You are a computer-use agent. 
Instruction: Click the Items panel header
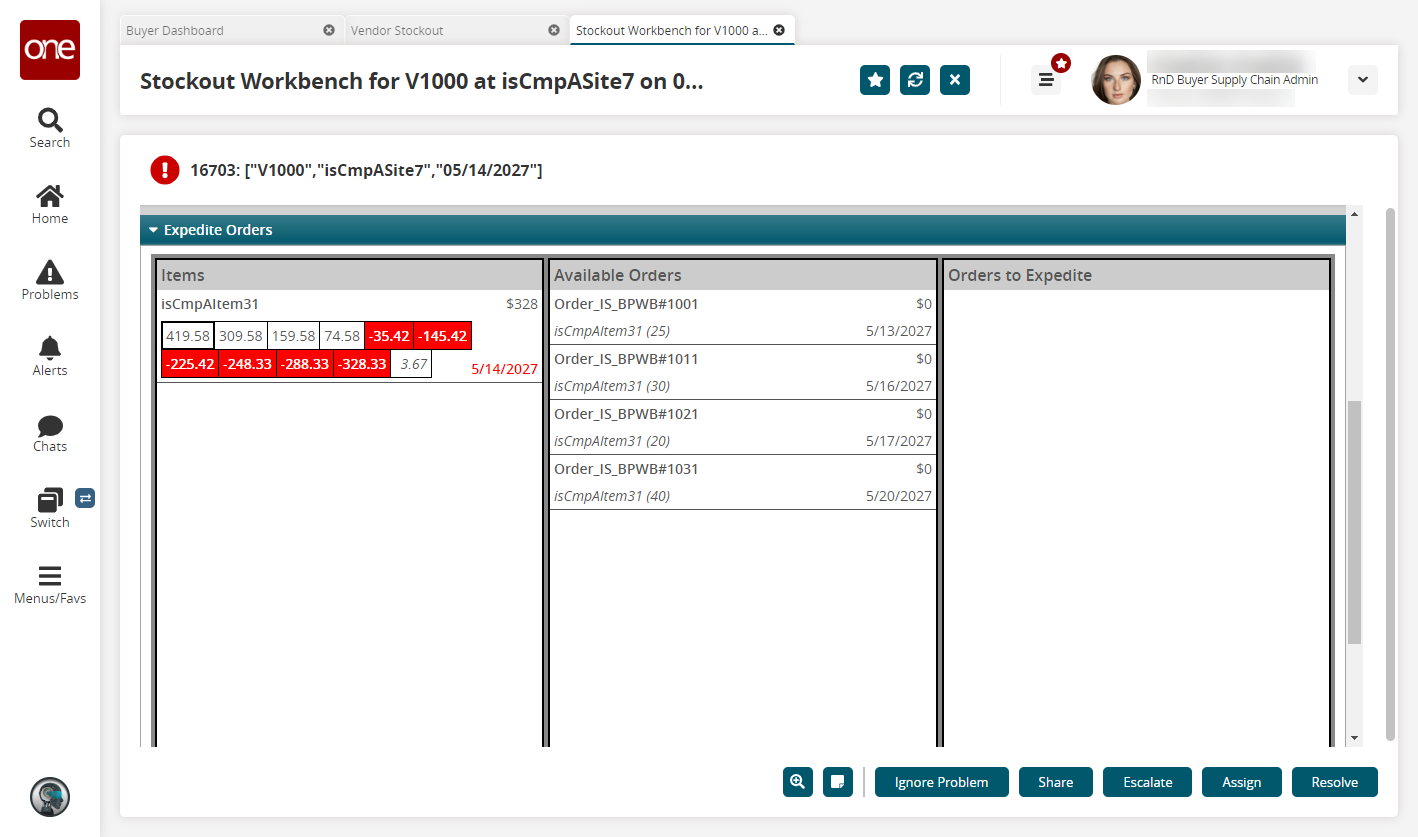349,275
